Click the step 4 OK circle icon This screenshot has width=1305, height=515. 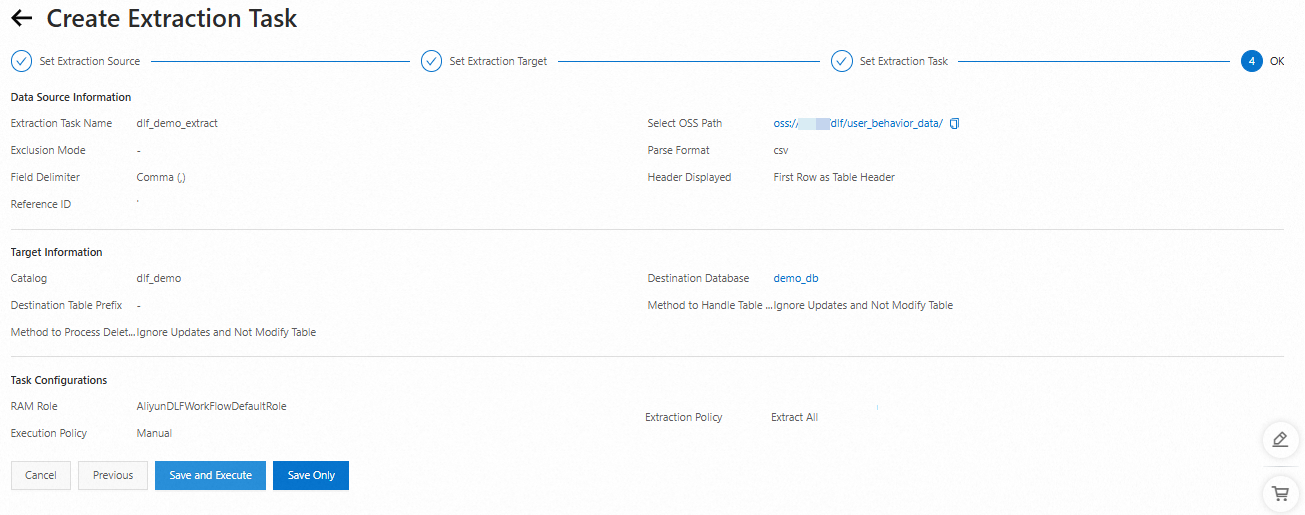pos(1251,61)
